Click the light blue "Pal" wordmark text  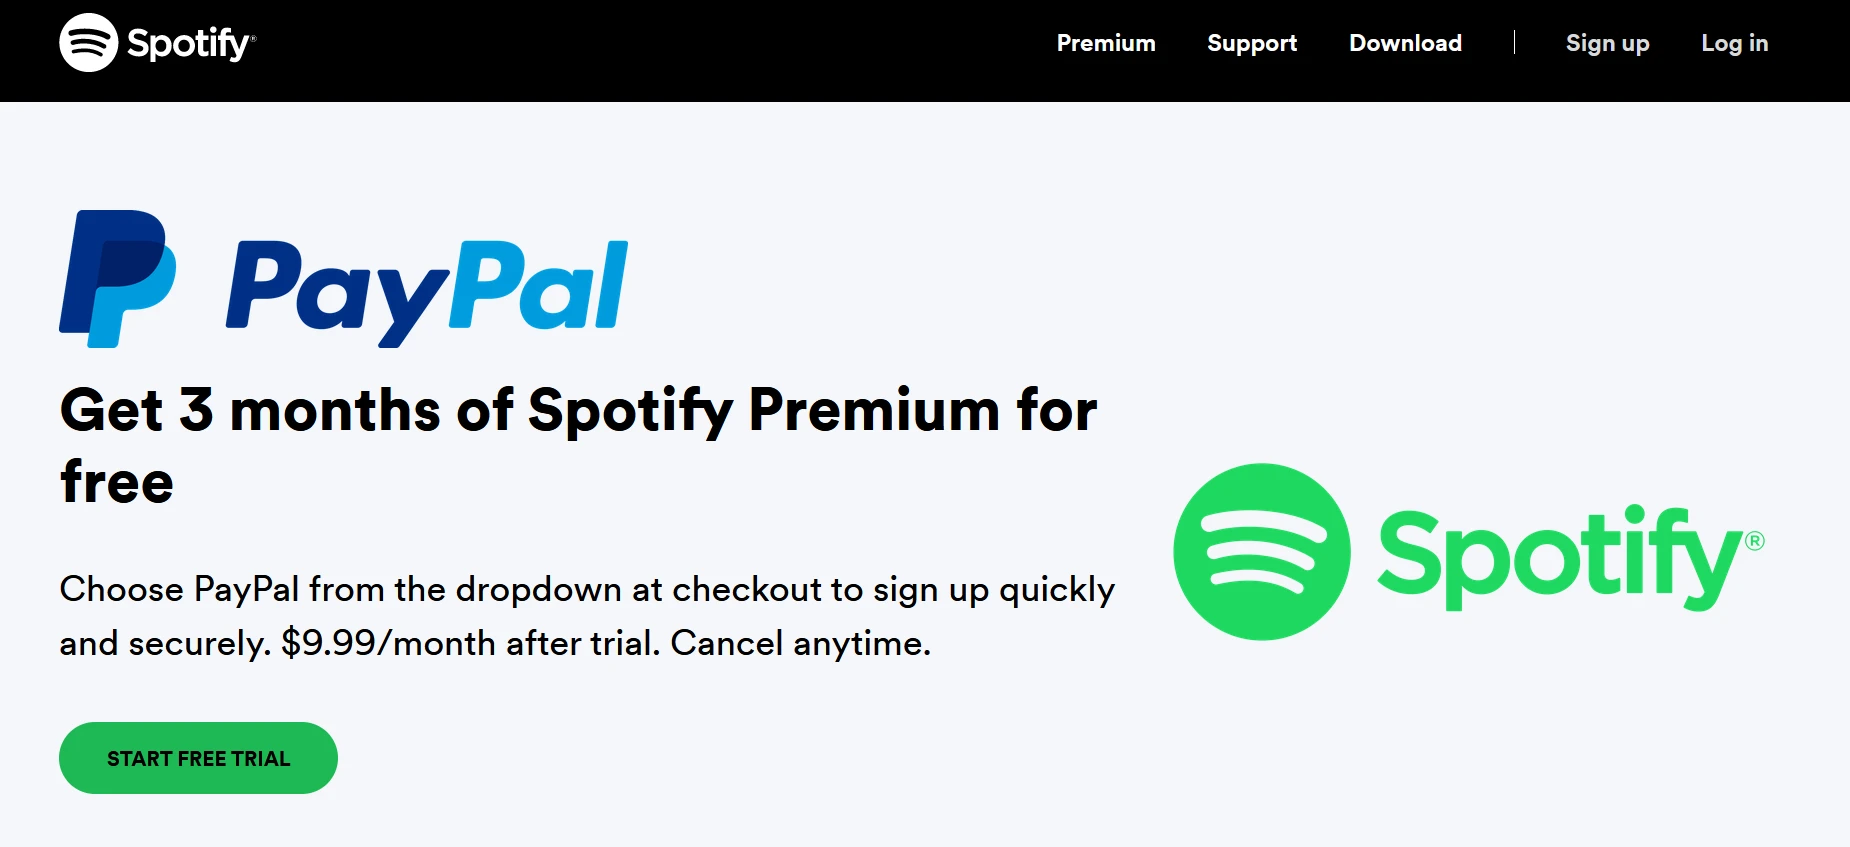pyautogui.click(x=538, y=285)
